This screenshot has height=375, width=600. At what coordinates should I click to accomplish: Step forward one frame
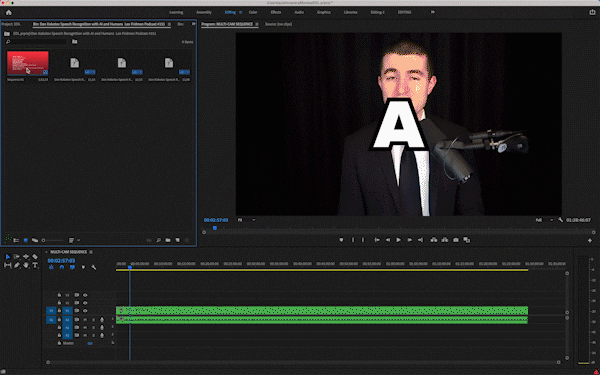409,240
